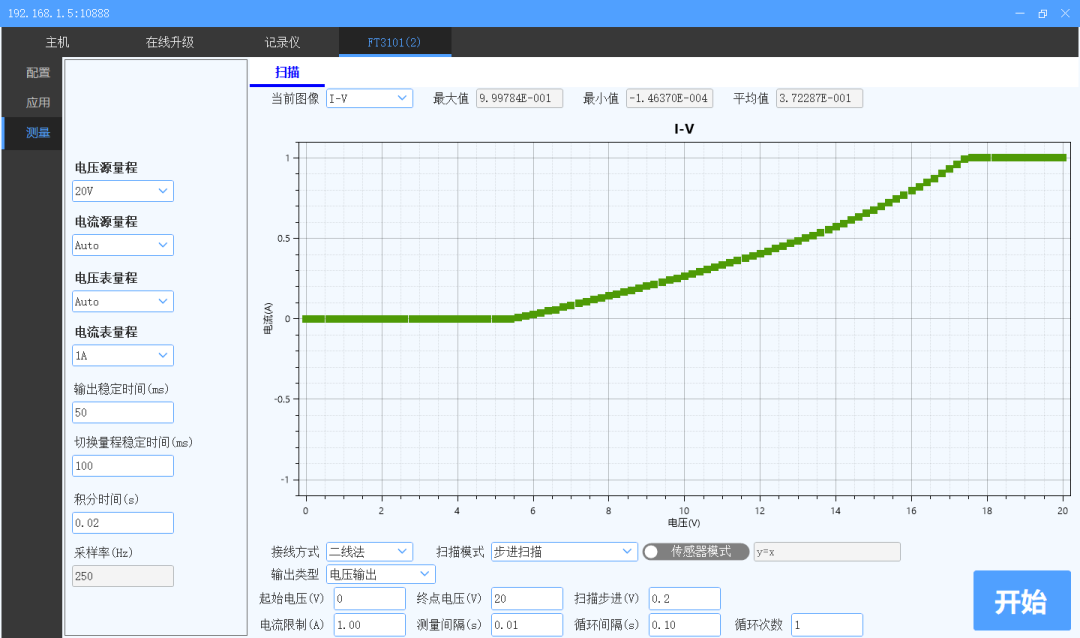
Task: Minimize the application window
Action: click(x=1020, y=13)
